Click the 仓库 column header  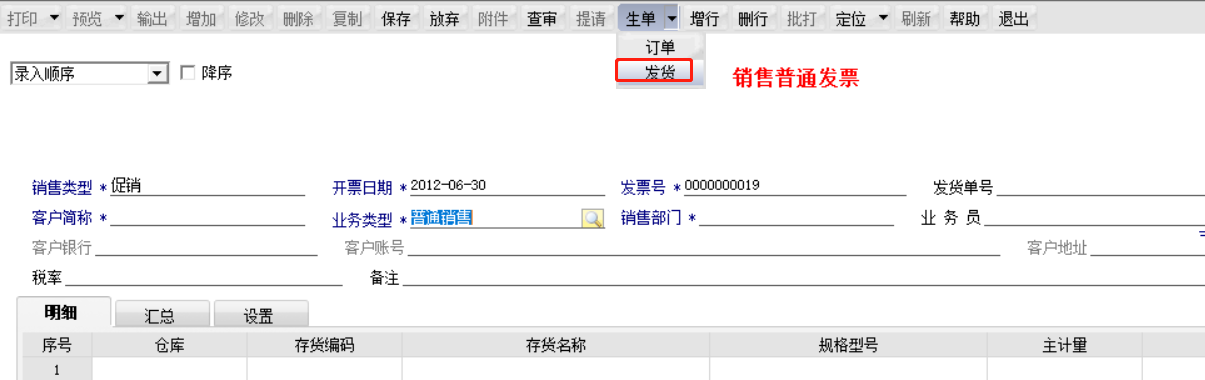169,345
